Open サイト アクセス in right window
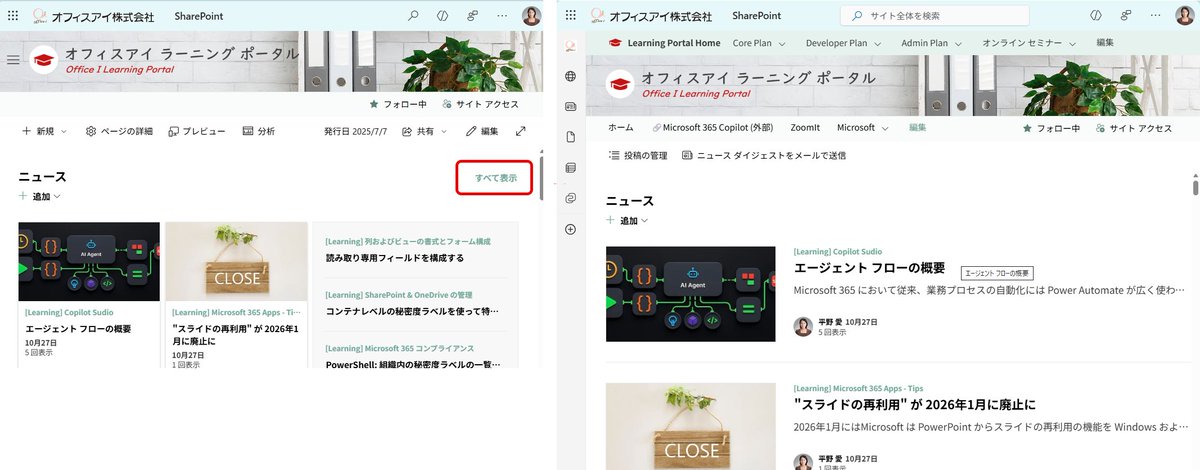 click(x=1134, y=129)
